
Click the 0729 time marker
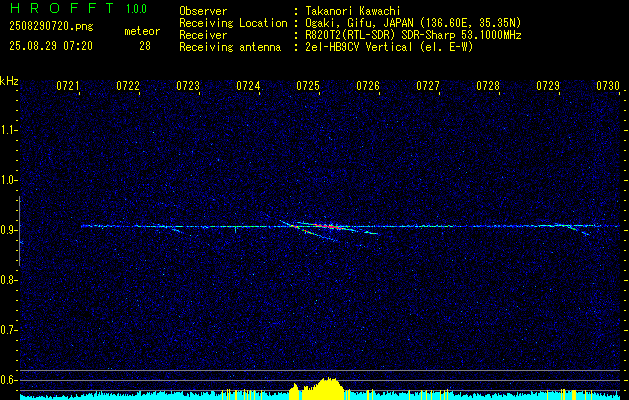pos(548,86)
